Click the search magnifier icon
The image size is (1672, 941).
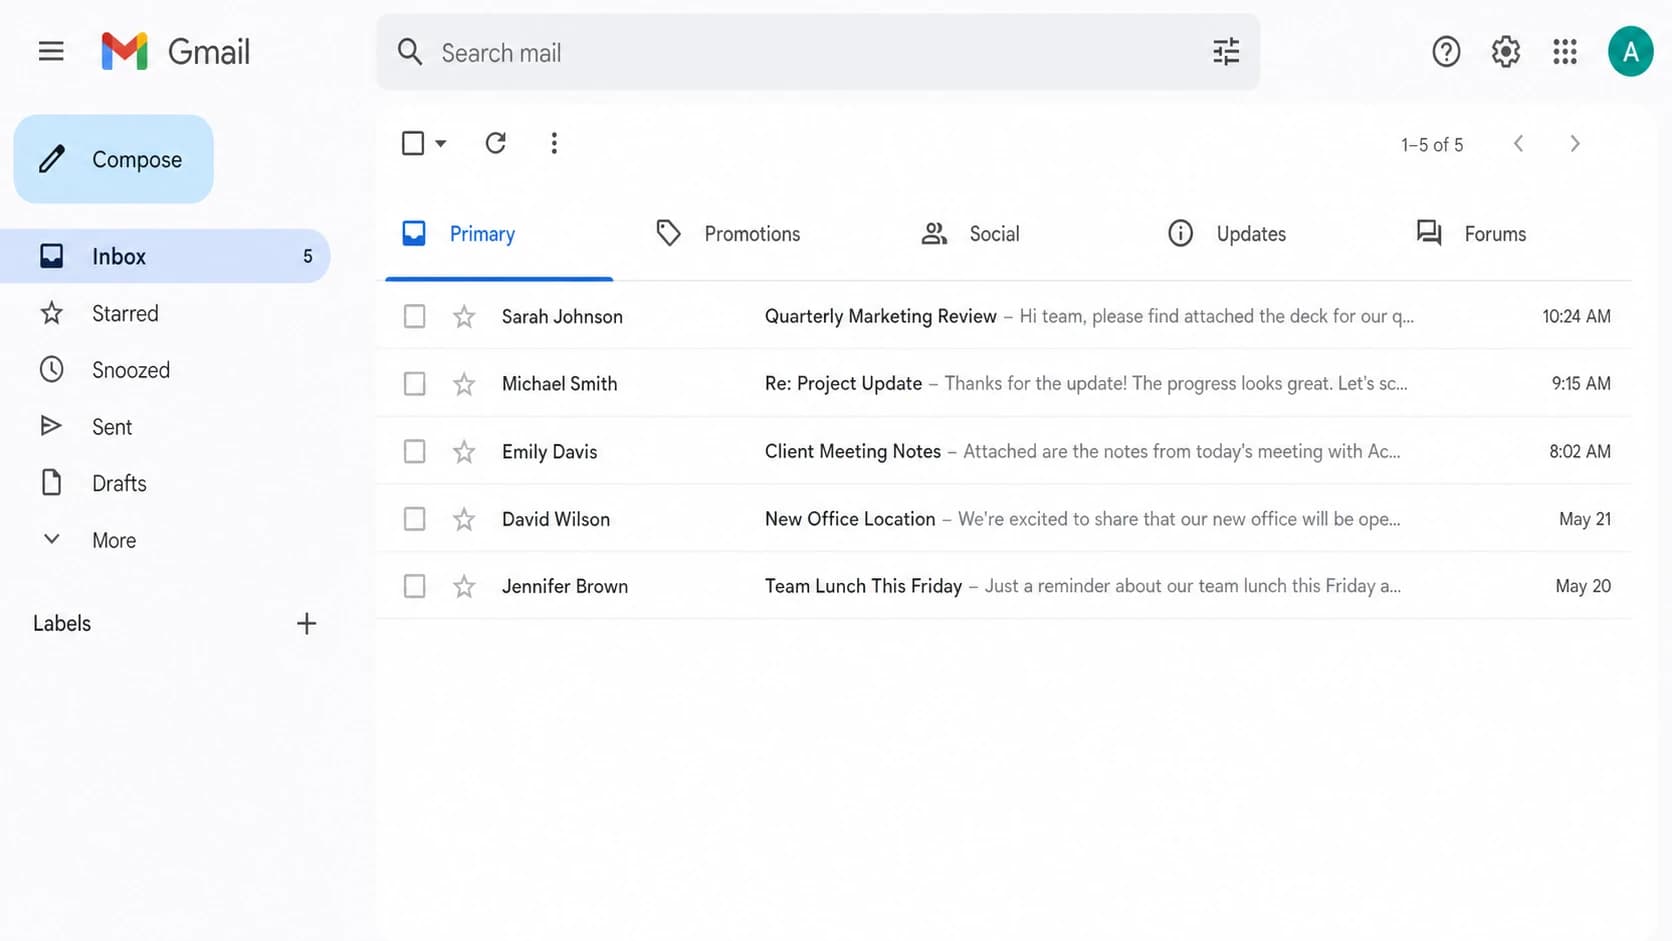(x=409, y=52)
